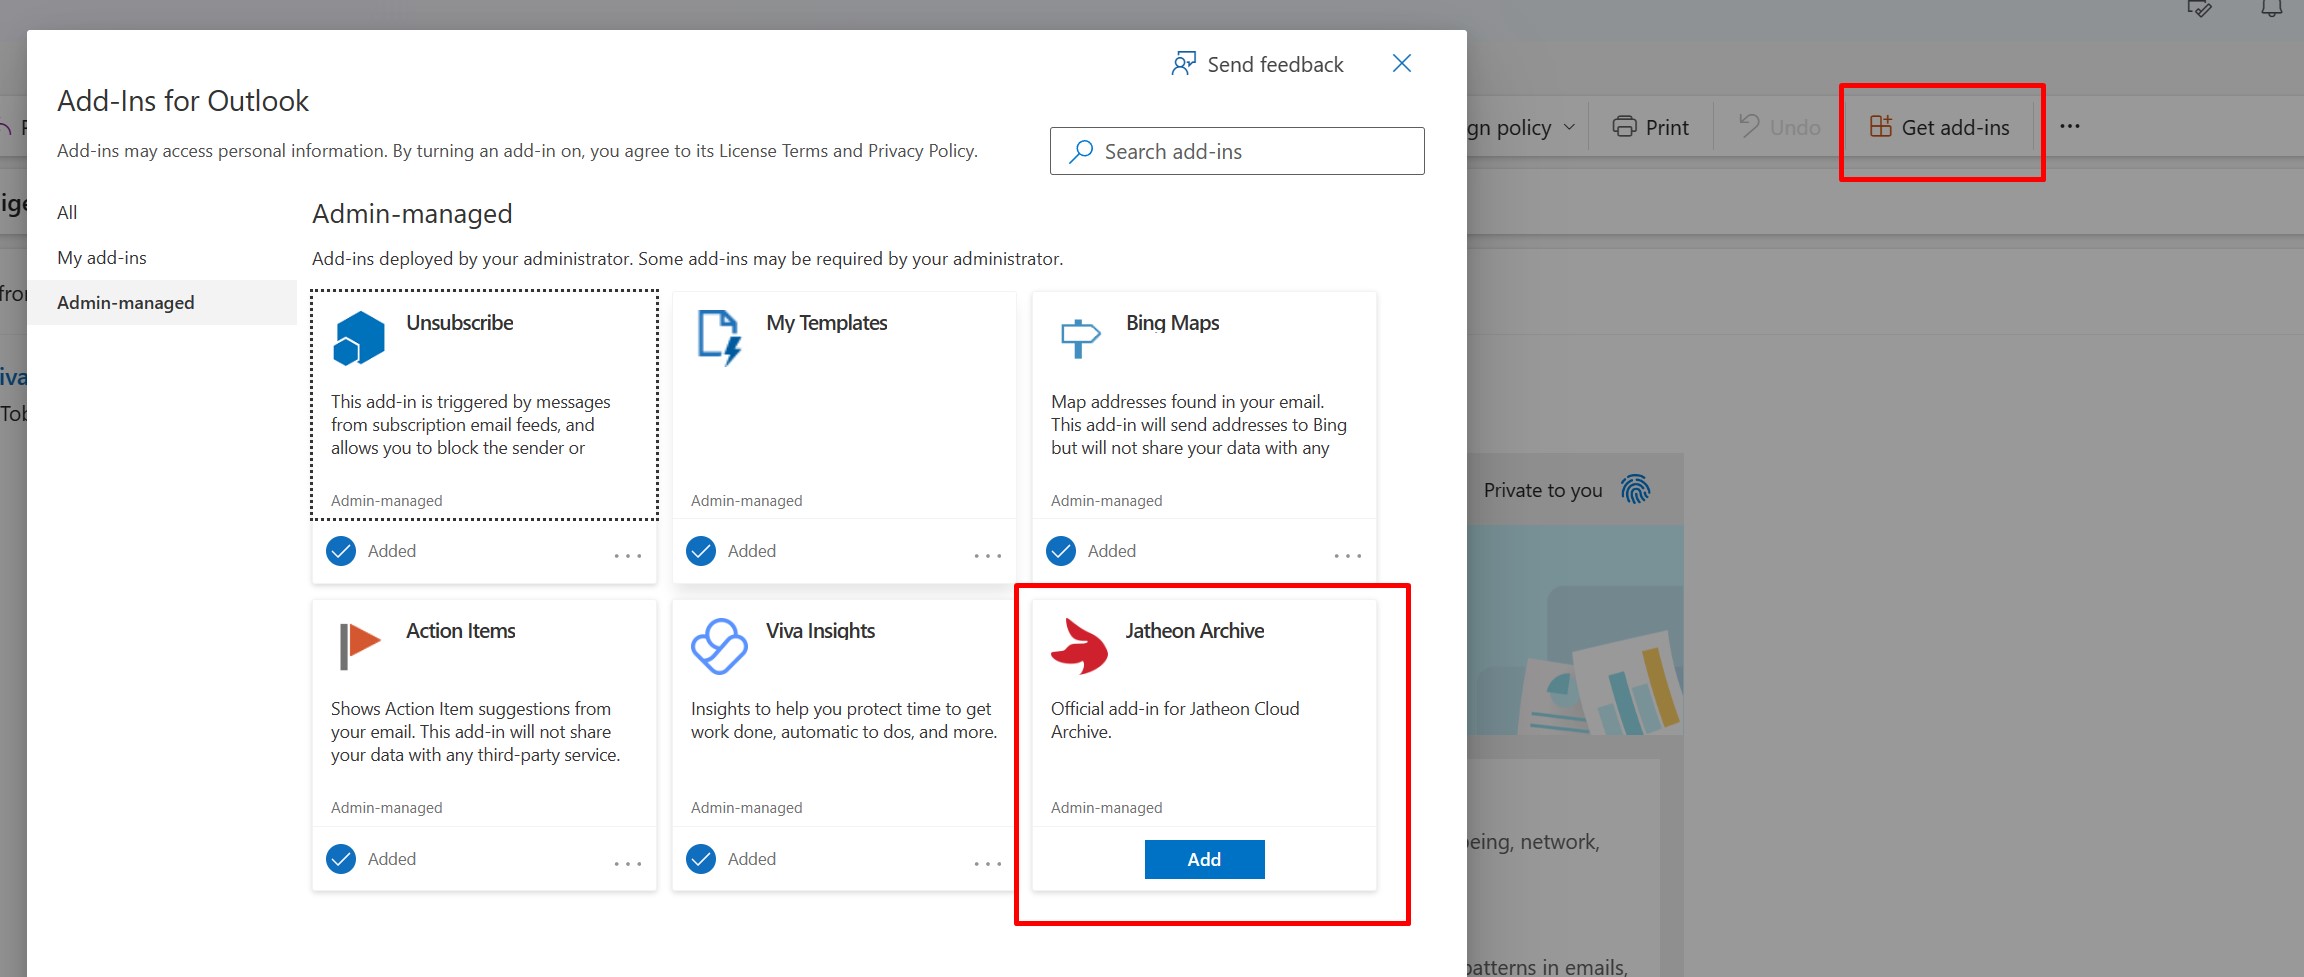Click the Jatheon Archive description text
This screenshot has height=977, width=2304.
point(1175,720)
